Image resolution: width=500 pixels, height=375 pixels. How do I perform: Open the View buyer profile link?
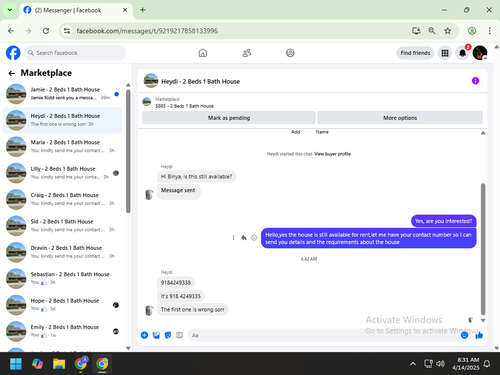click(x=332, y=154)
